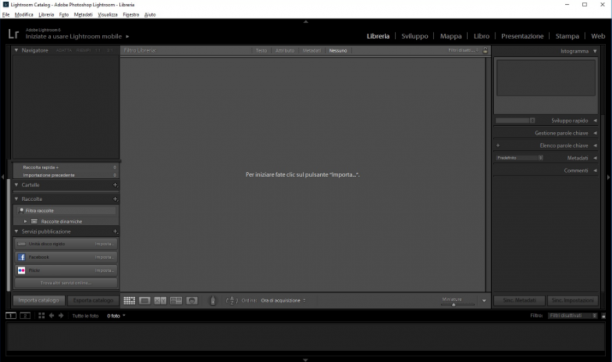Open the Stampa module
This screenshot has width=612, height=362.
click(567, 36)
